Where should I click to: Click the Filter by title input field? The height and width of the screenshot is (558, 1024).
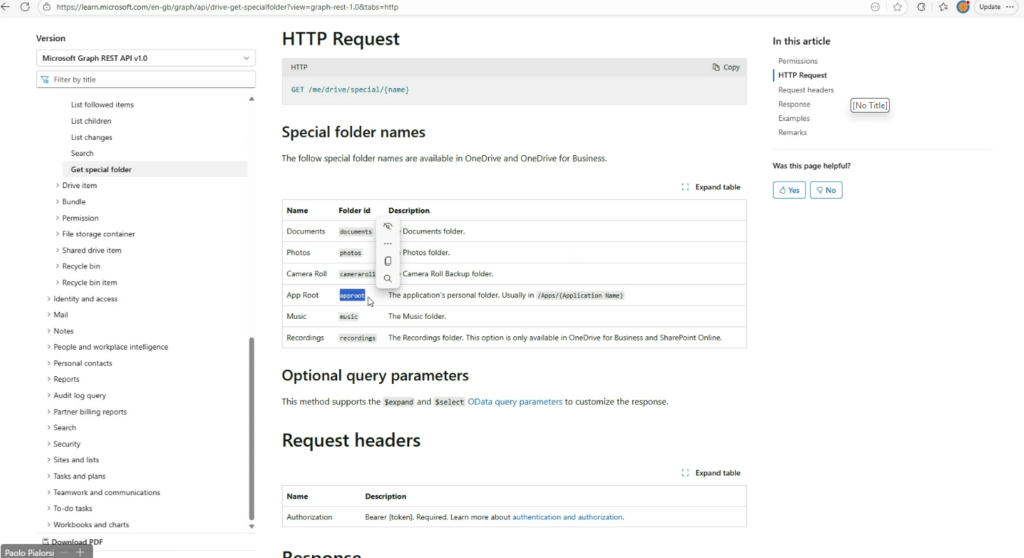pyautogui.click(x=146, y=79)
